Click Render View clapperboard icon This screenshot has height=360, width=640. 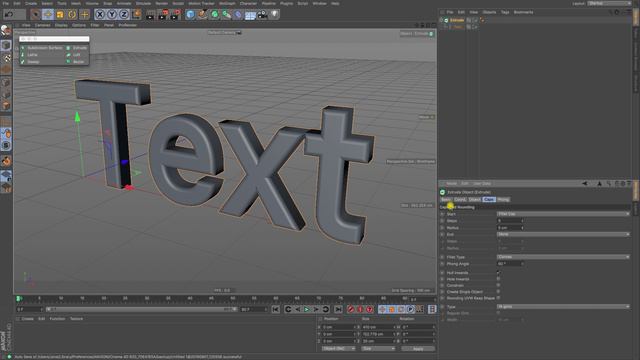tap(151, 15)
